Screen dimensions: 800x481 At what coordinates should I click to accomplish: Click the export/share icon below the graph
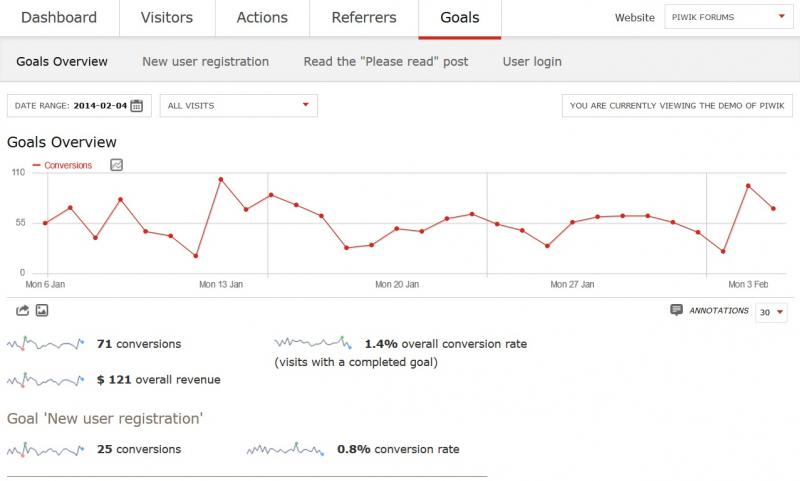tap(22, 310)
